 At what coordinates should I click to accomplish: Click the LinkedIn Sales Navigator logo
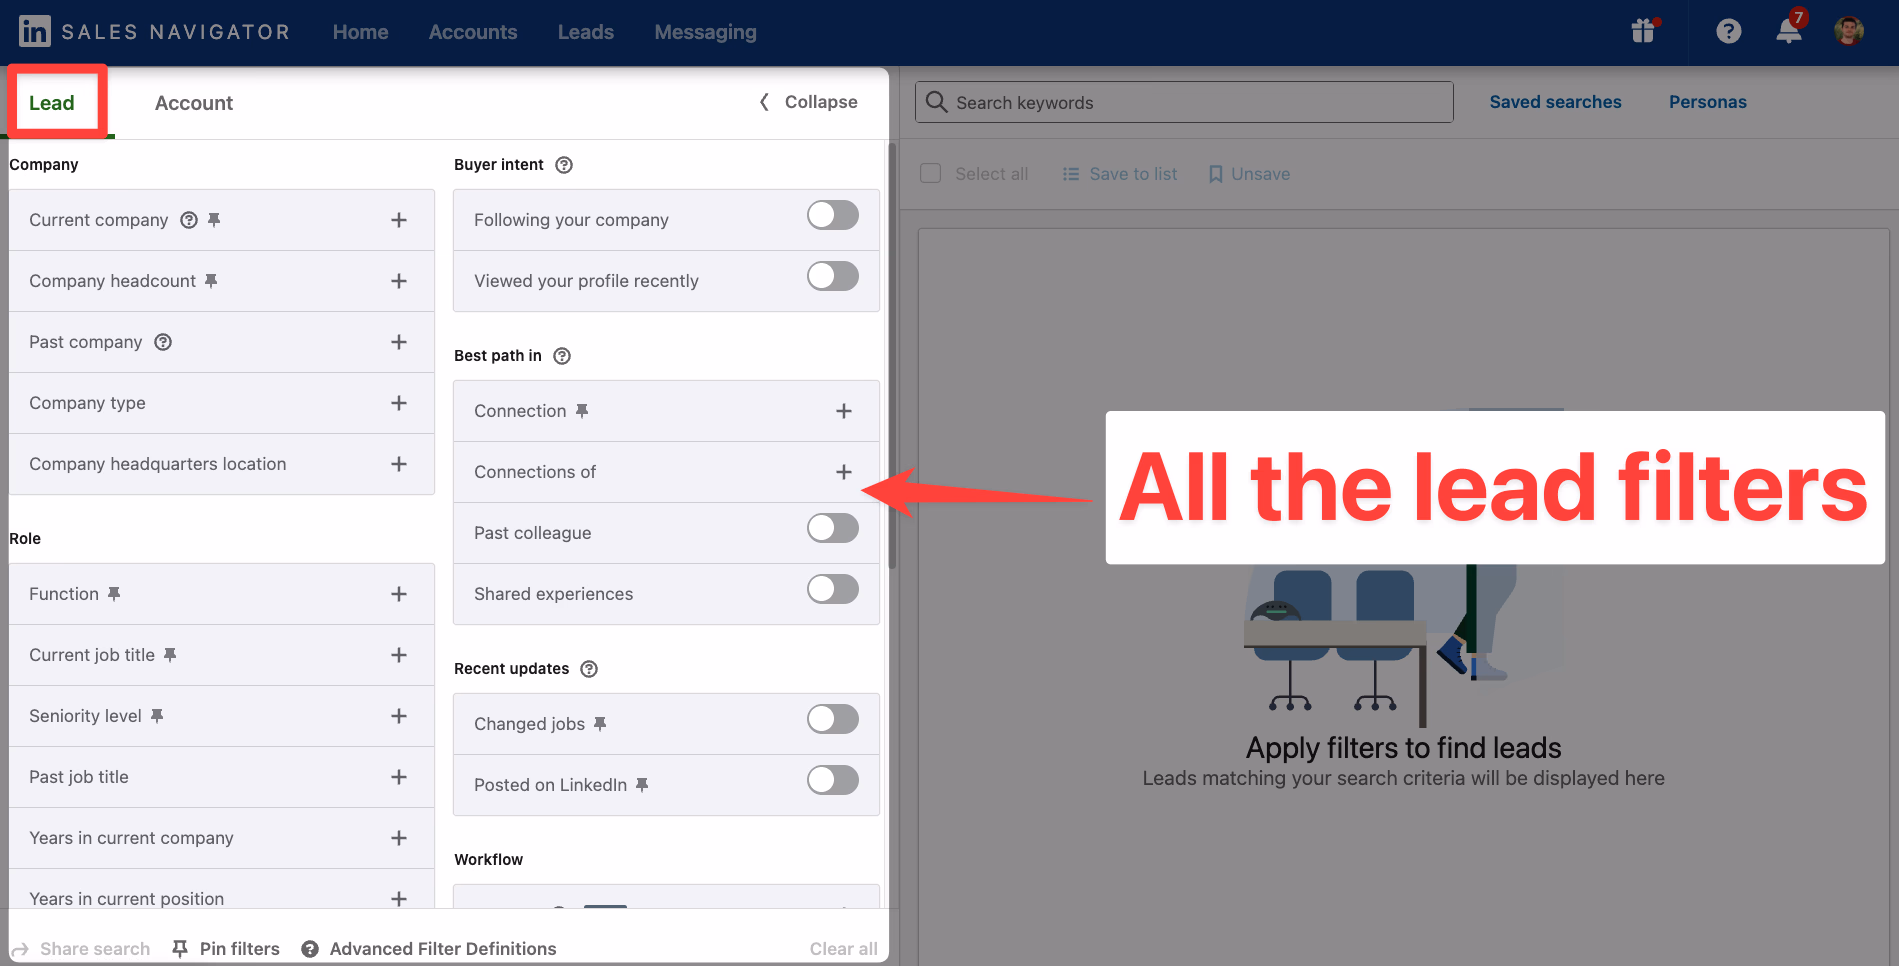coord(154,32)
